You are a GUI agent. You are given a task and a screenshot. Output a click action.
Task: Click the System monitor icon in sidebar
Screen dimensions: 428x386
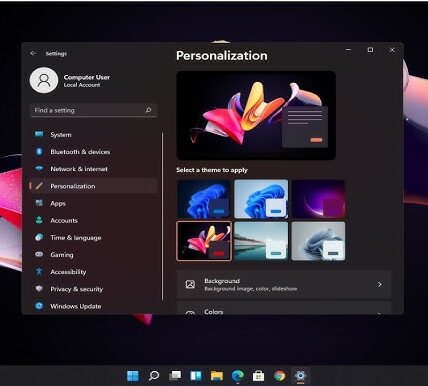[x=39, y=134]
